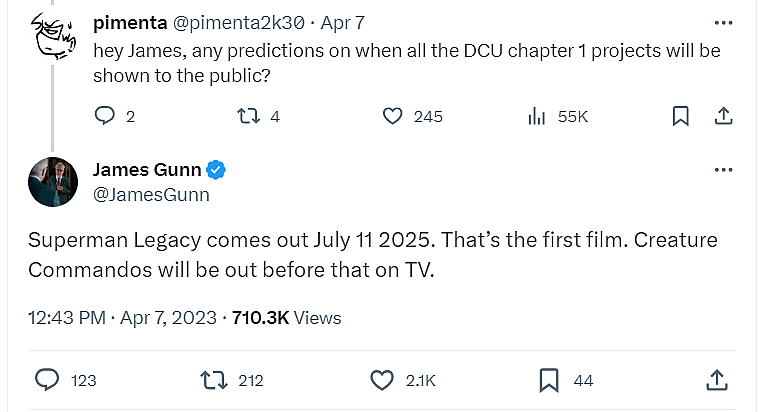Open the James Gunn display name link

(x=146, y=170)
